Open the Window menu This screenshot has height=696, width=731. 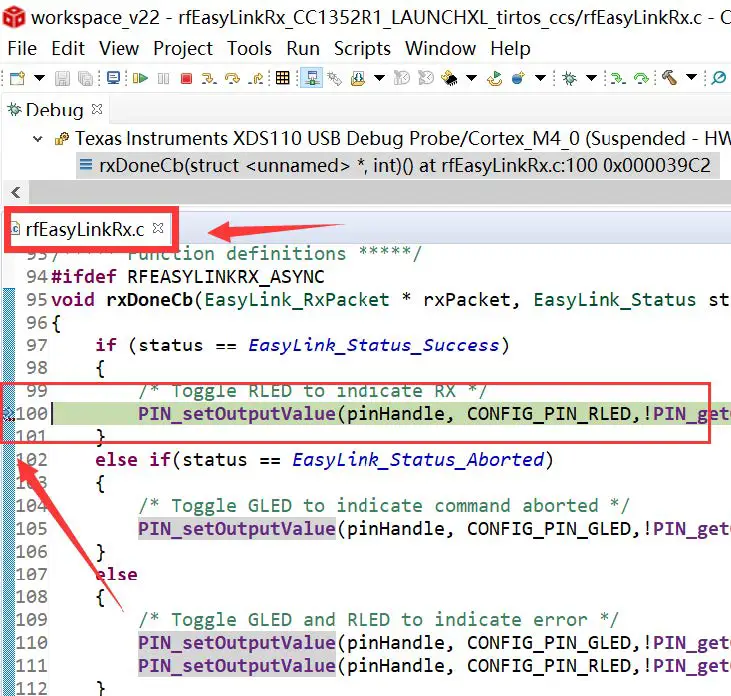point(441,48)
